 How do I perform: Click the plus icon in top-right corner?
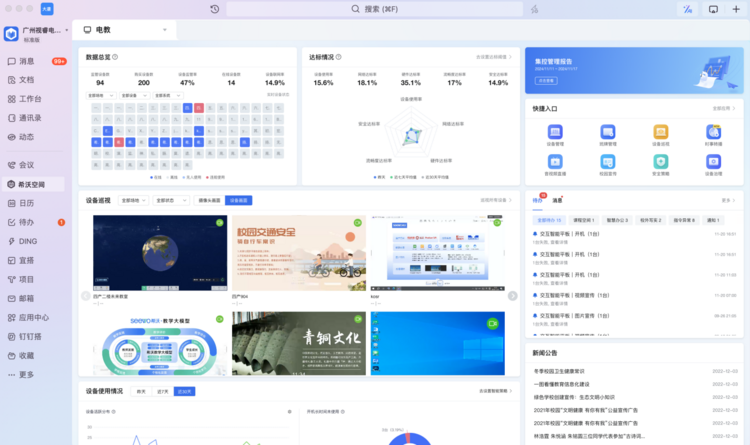[736, 9]
